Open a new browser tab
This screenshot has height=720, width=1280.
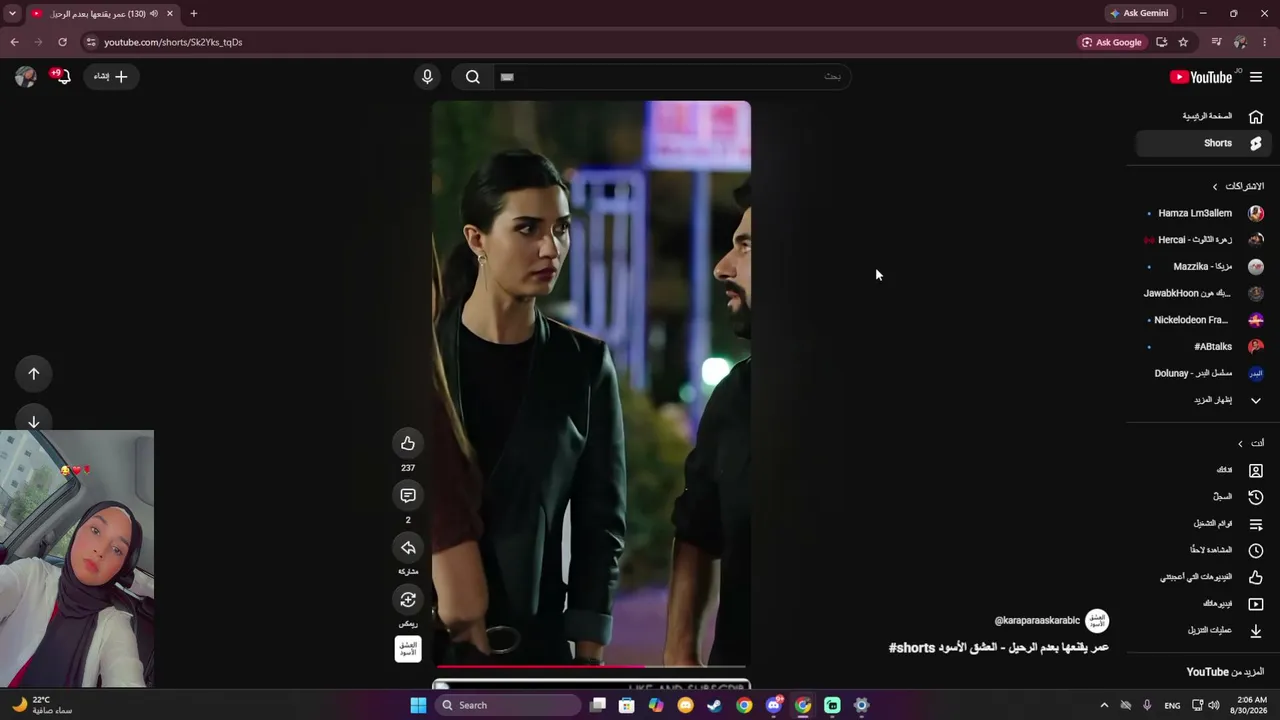tap(194, 14)
